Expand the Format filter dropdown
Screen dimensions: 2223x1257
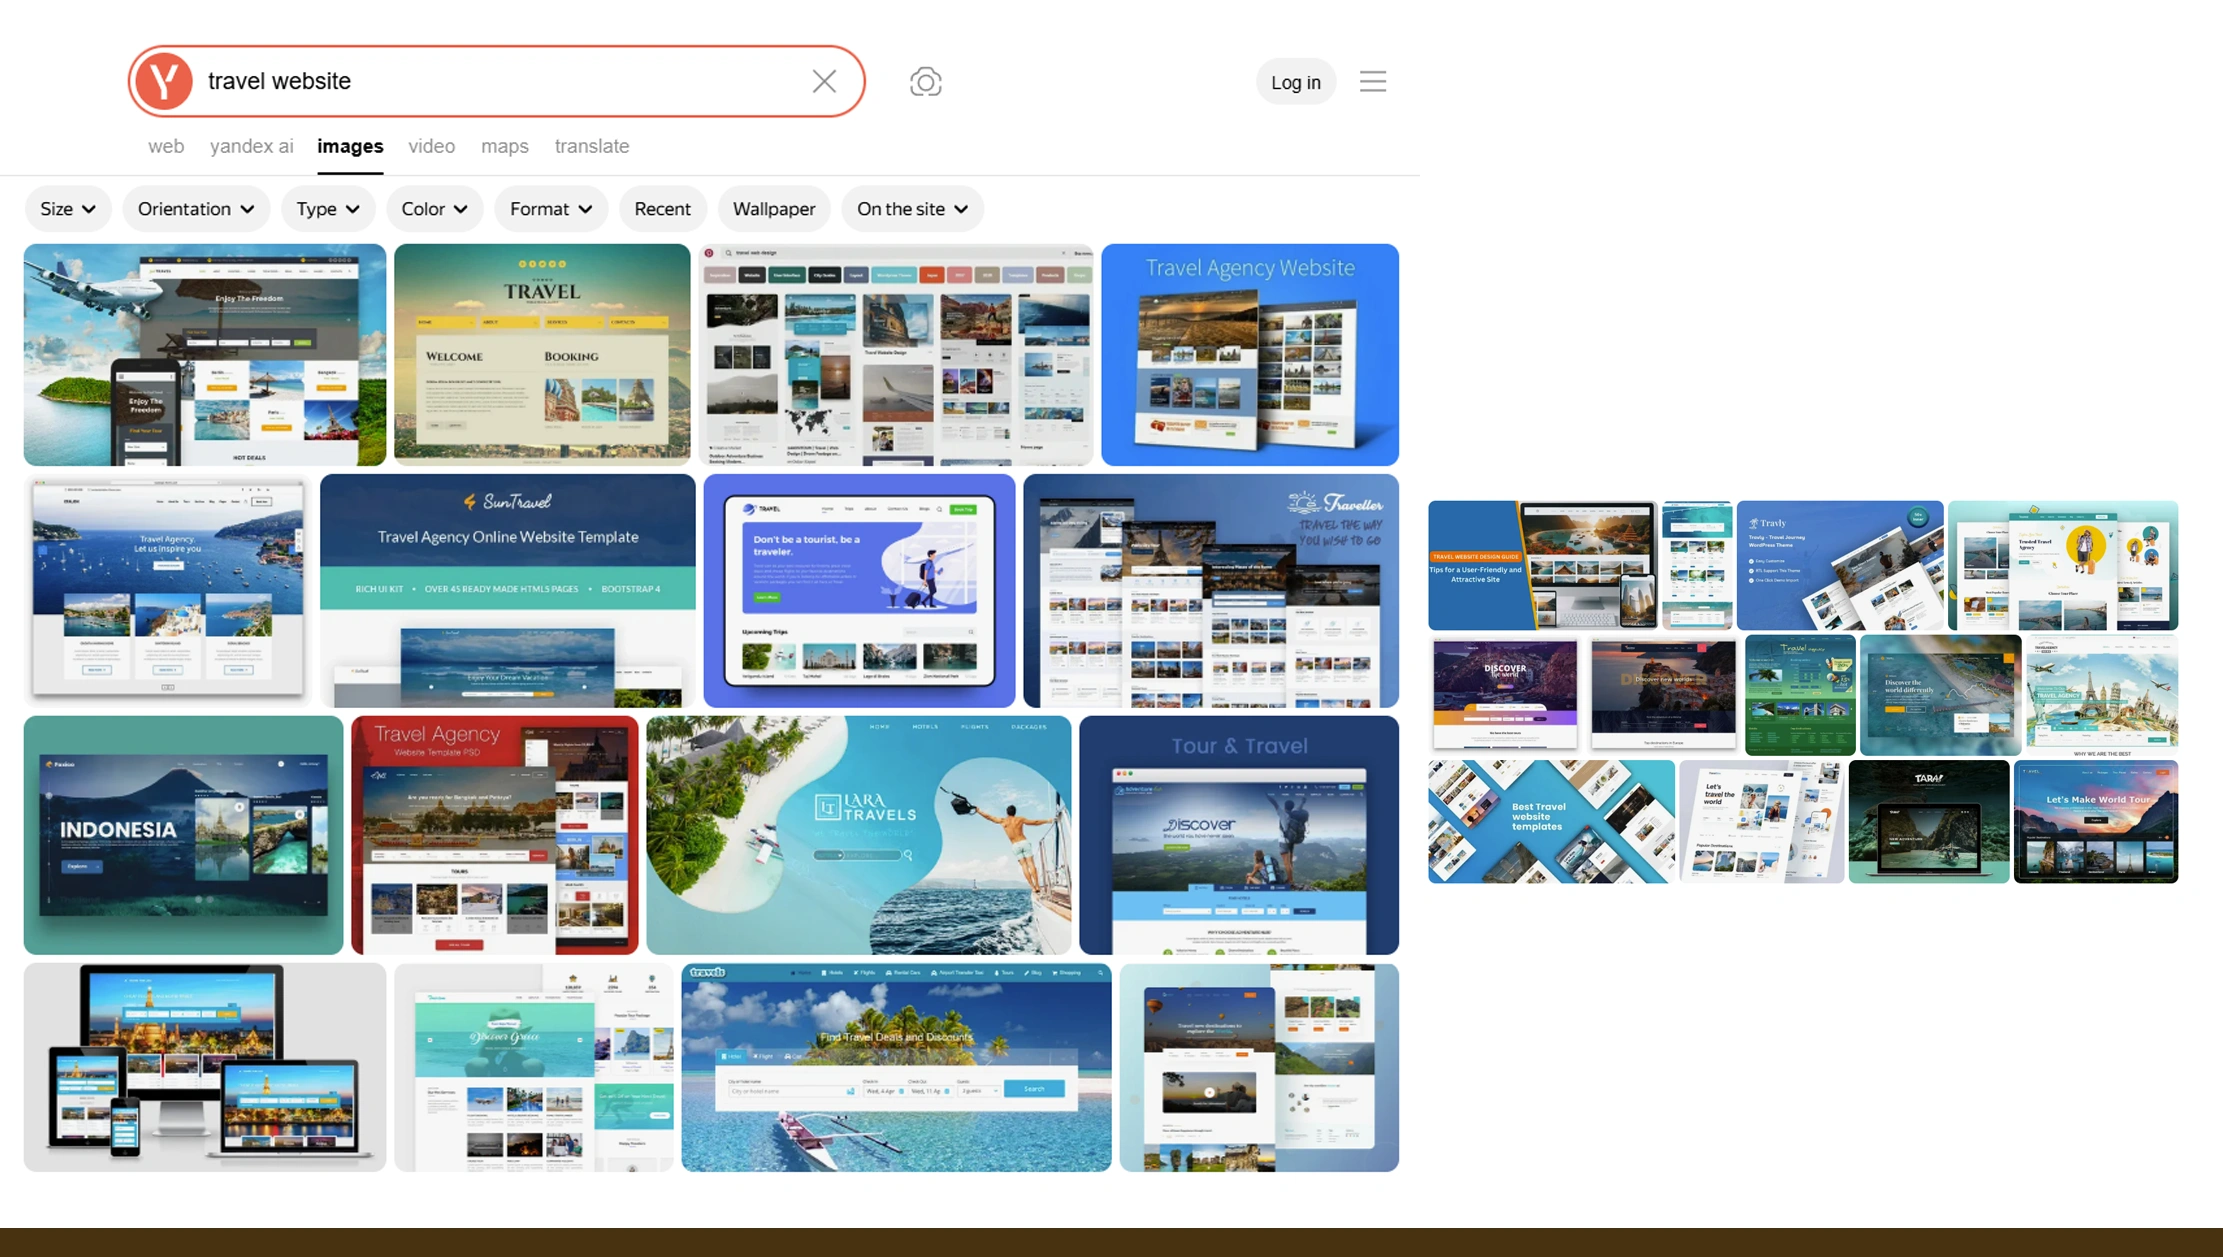(x=550, y=209)
